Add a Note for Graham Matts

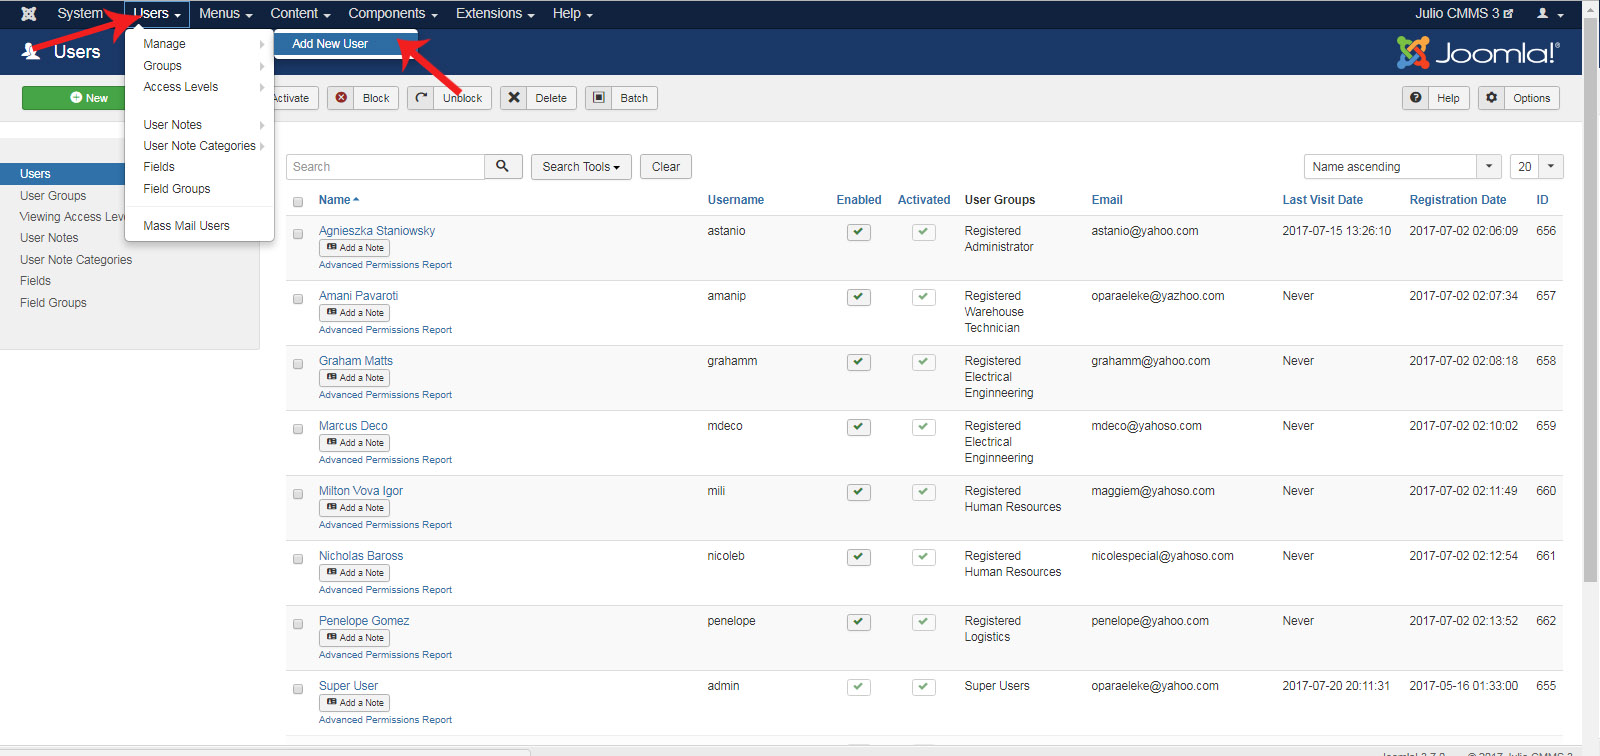(354, 378)
